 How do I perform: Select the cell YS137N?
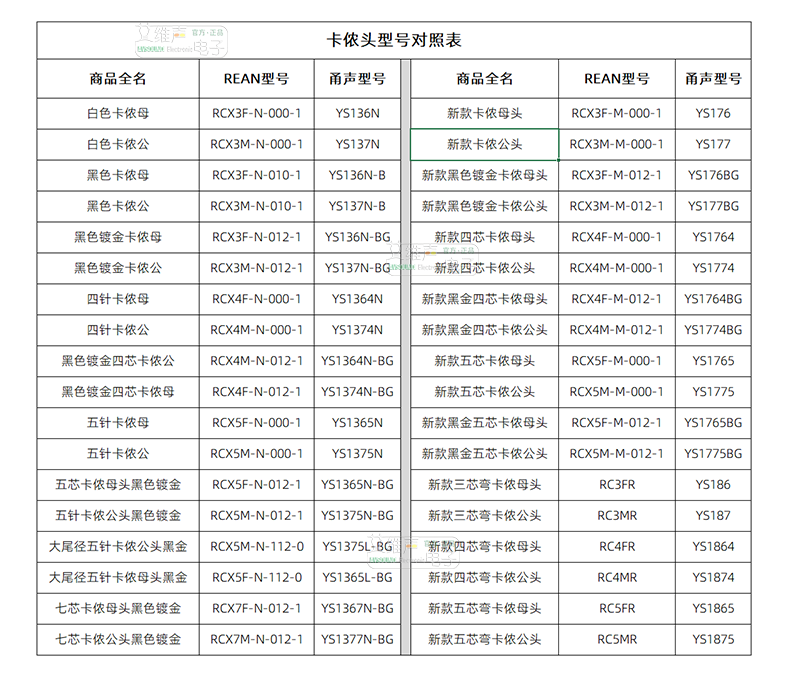[x=357, y=145]
